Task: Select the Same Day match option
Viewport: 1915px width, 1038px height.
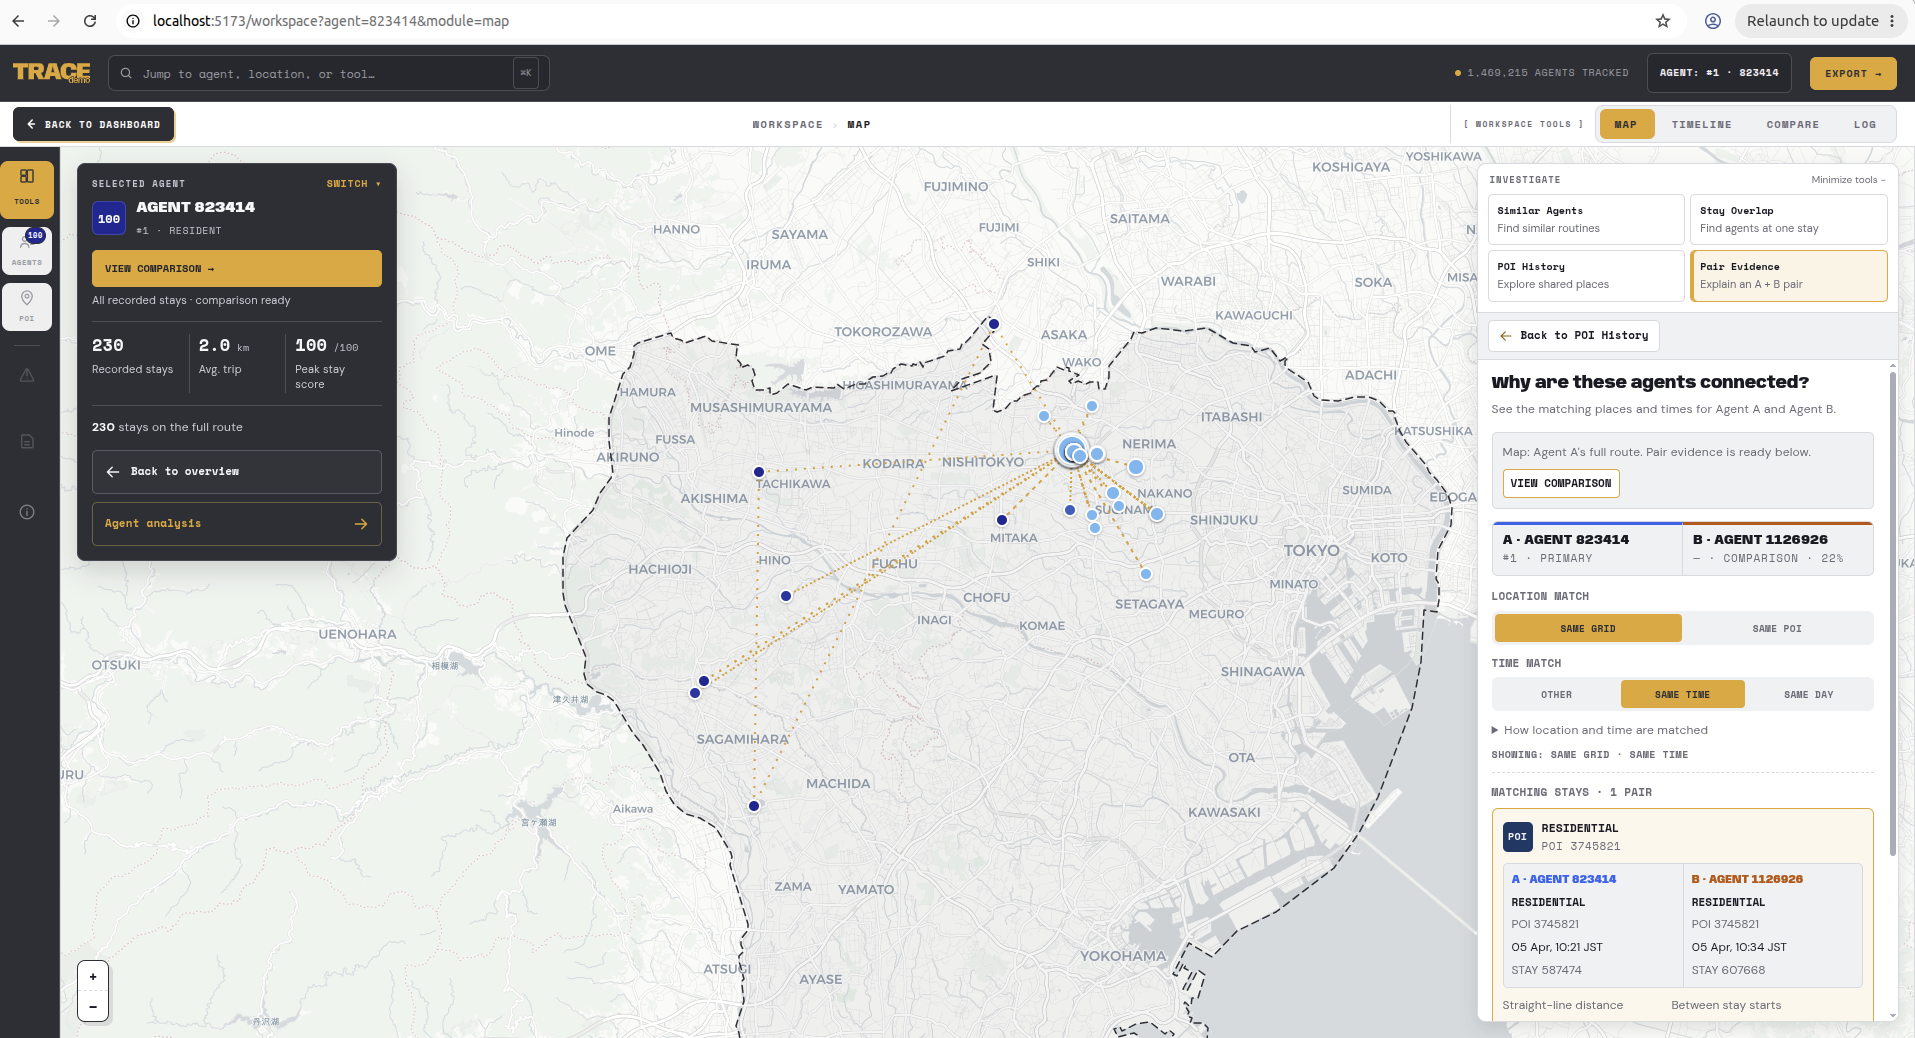Action: [x=1808, y=695]
